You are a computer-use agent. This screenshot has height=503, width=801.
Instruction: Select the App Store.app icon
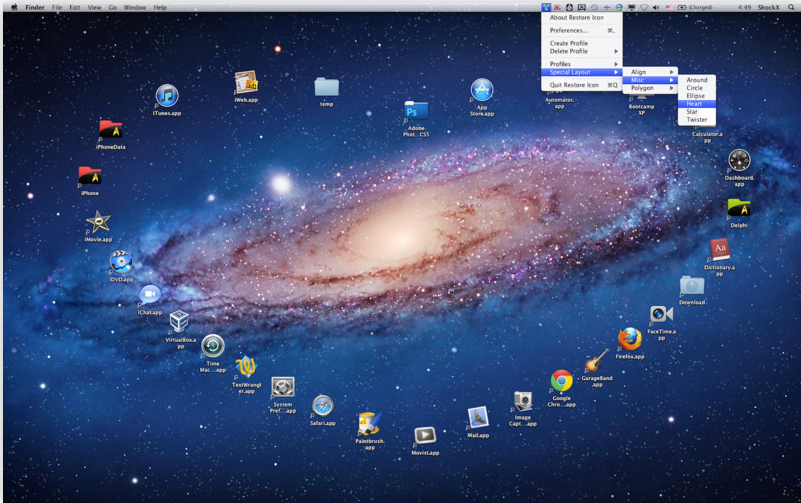pyautogui.click(x=482, y=90)
